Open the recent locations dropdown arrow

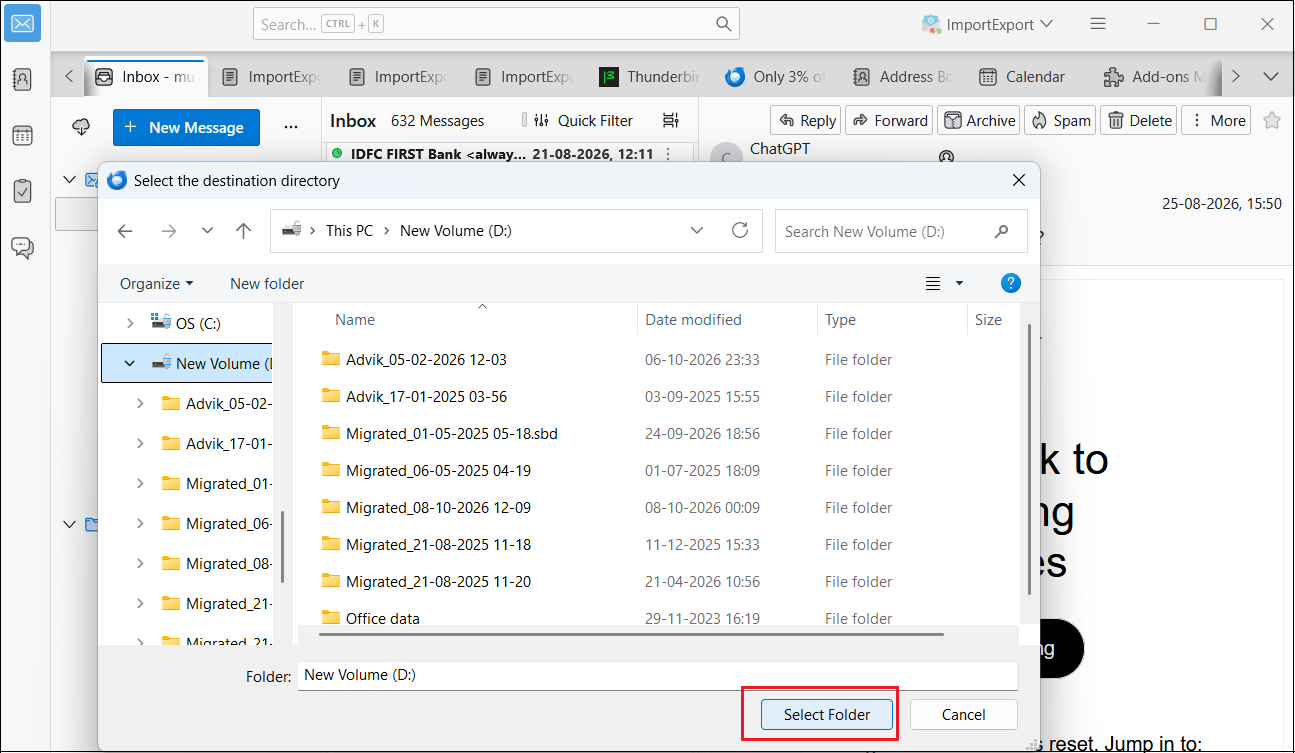(207, 231)
